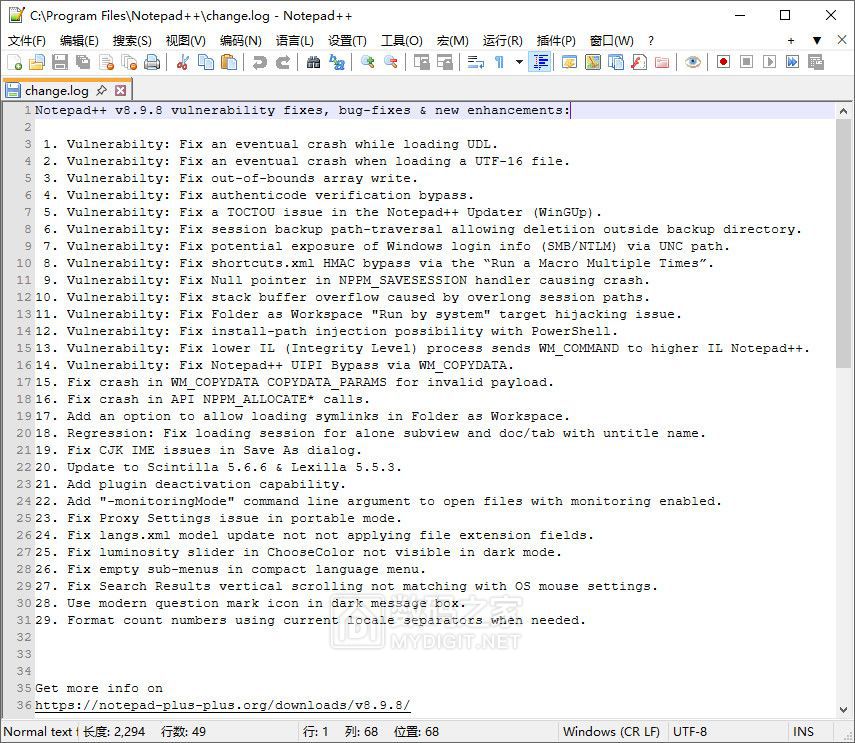The height and width of the screenshot is (743, 855).
Task: Click the Paste clipboard icon
Action: coord(228,62)
